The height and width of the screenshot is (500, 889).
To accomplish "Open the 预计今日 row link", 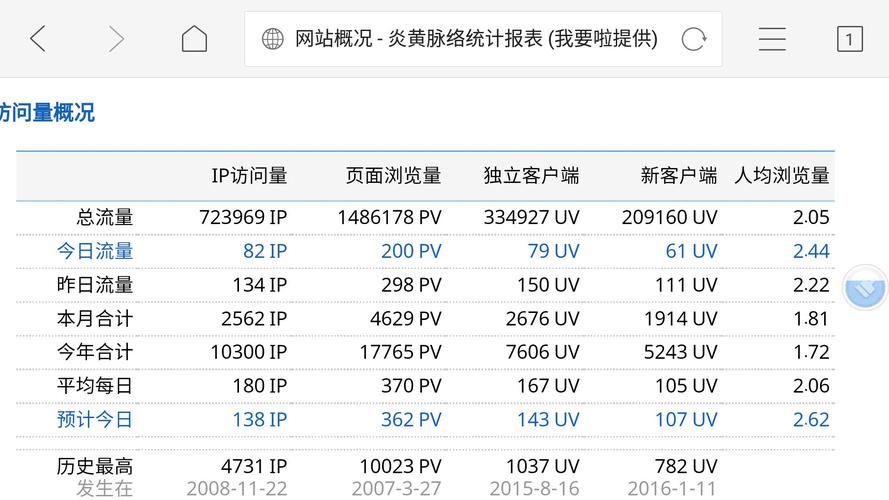I will click(95, 420).
